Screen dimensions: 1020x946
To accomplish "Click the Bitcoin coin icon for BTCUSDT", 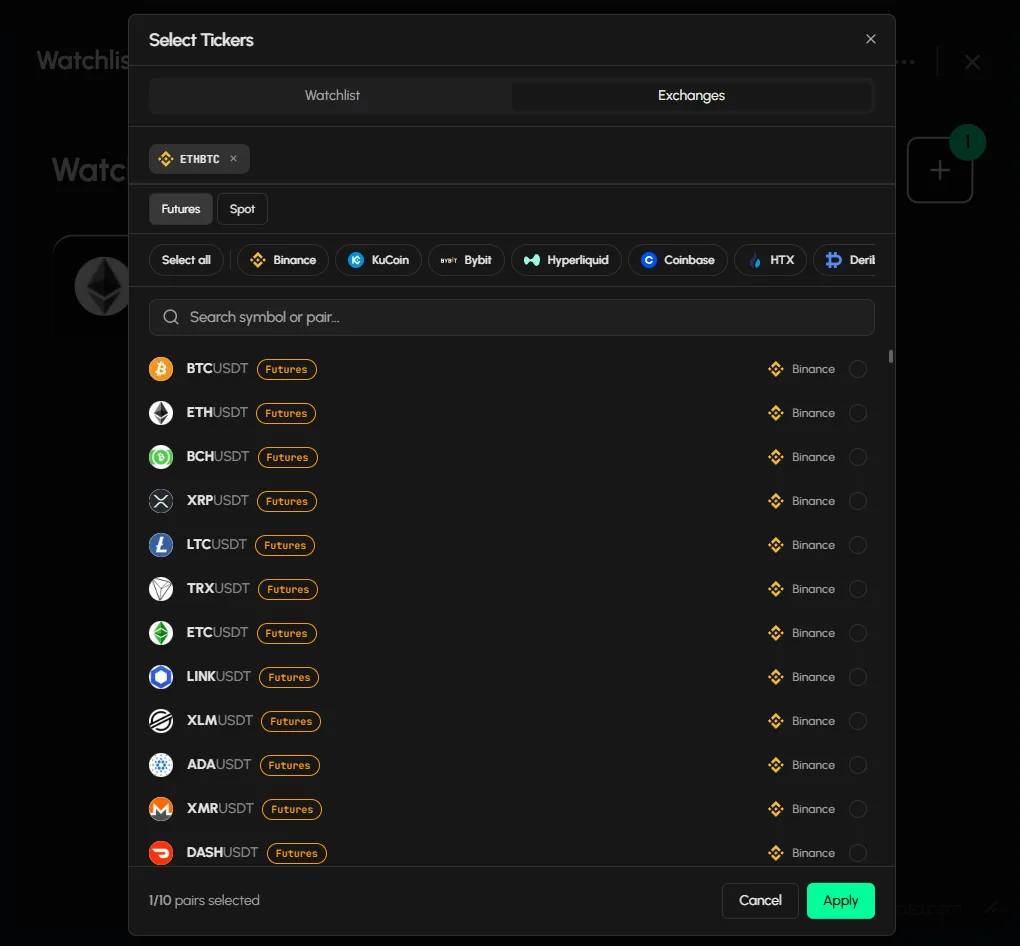I will tap(161, 369).
